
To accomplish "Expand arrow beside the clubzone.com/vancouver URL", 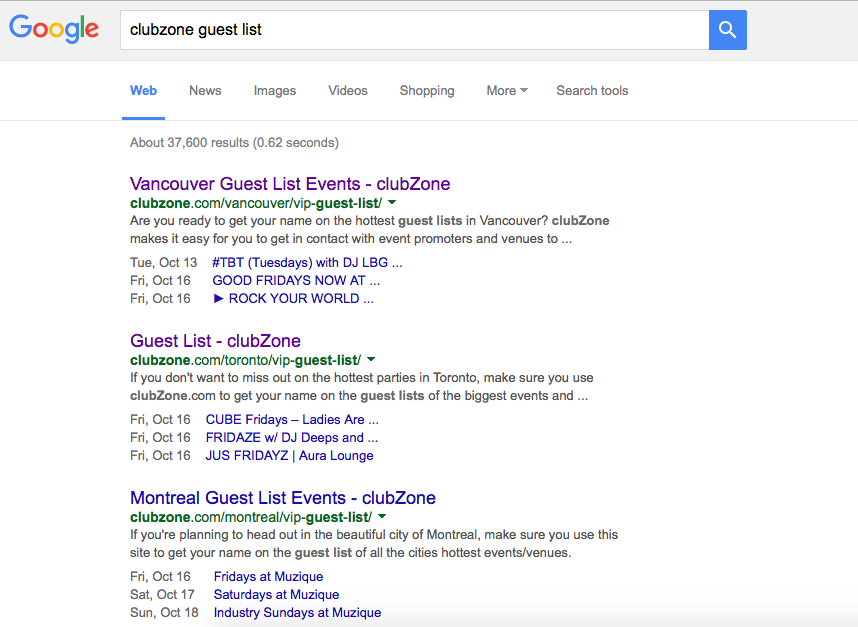I will [x=392, y=203].
